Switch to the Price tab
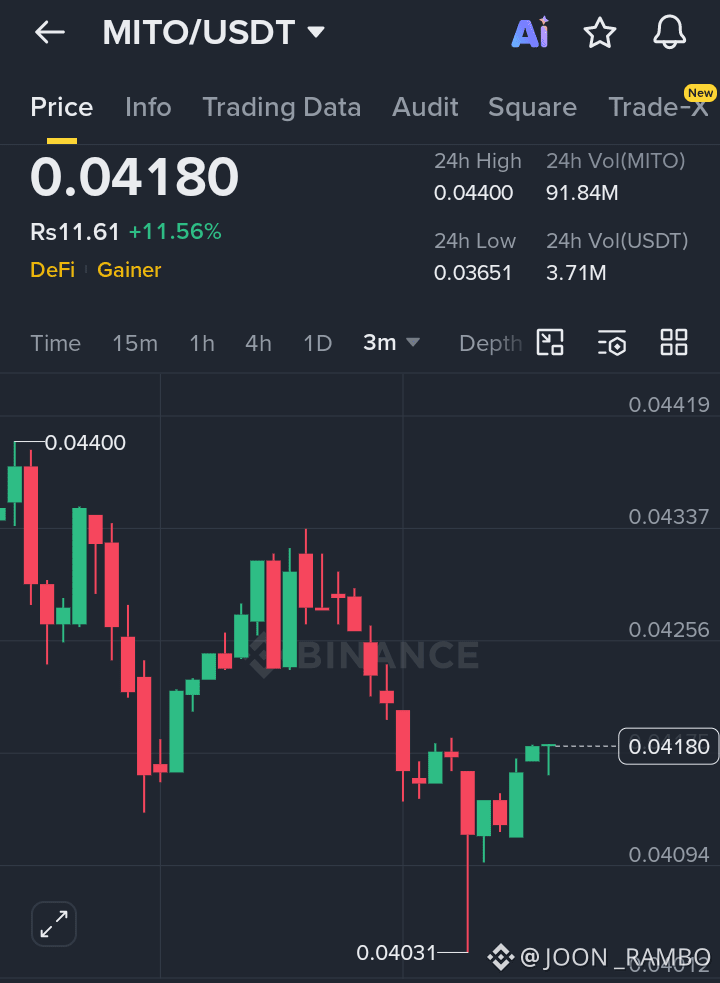Viewport: 720px width, 983px height. coord(61,107)
